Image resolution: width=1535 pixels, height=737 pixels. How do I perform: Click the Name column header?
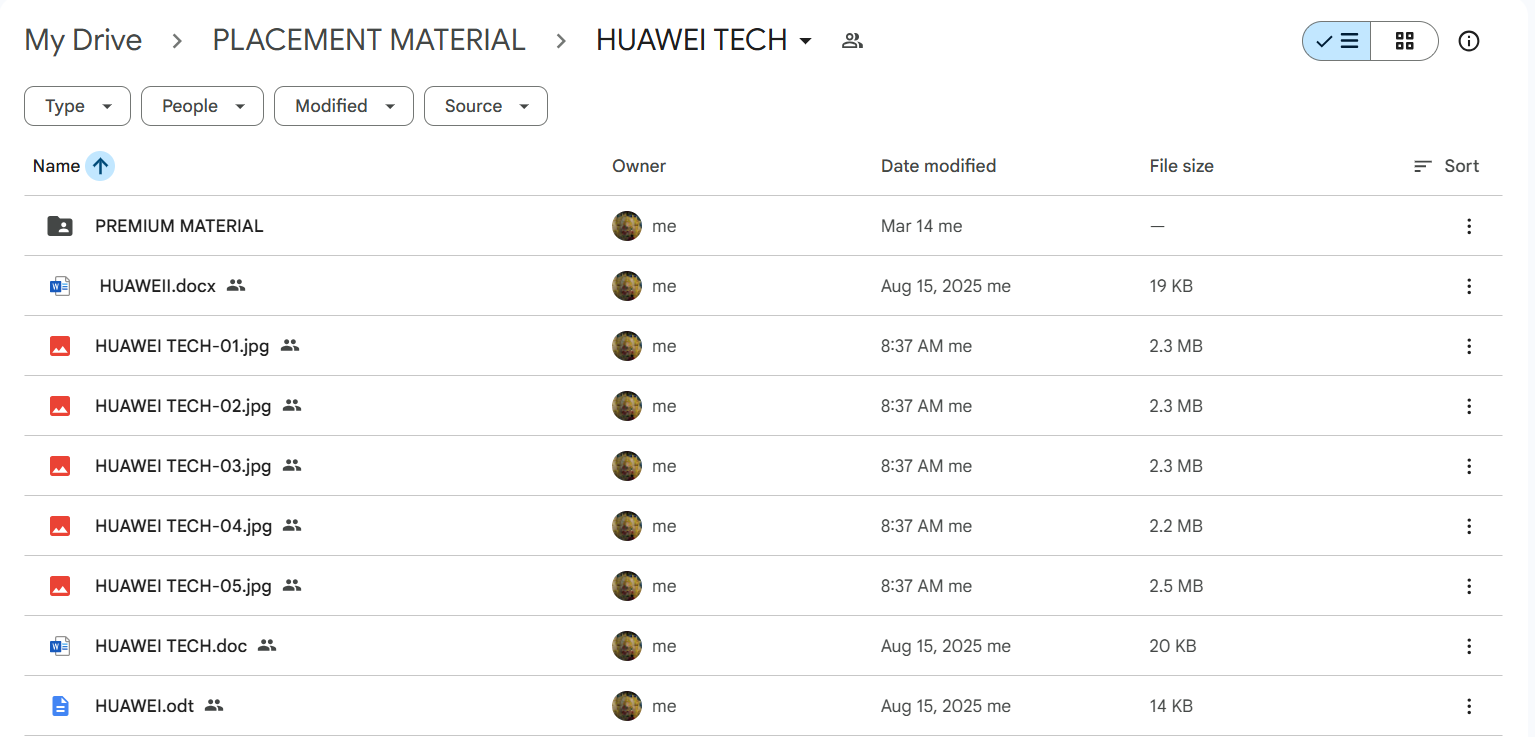(56, 166)
